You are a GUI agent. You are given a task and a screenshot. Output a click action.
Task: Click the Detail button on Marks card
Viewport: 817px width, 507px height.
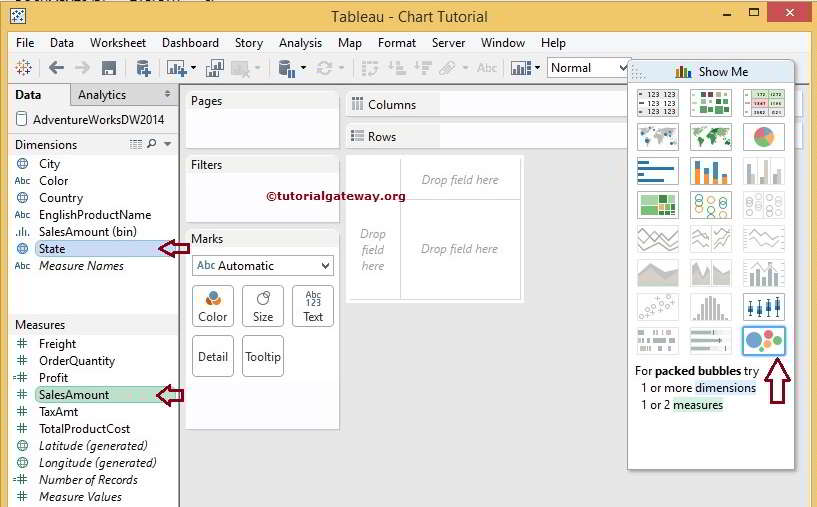click(x=213, y=356)
